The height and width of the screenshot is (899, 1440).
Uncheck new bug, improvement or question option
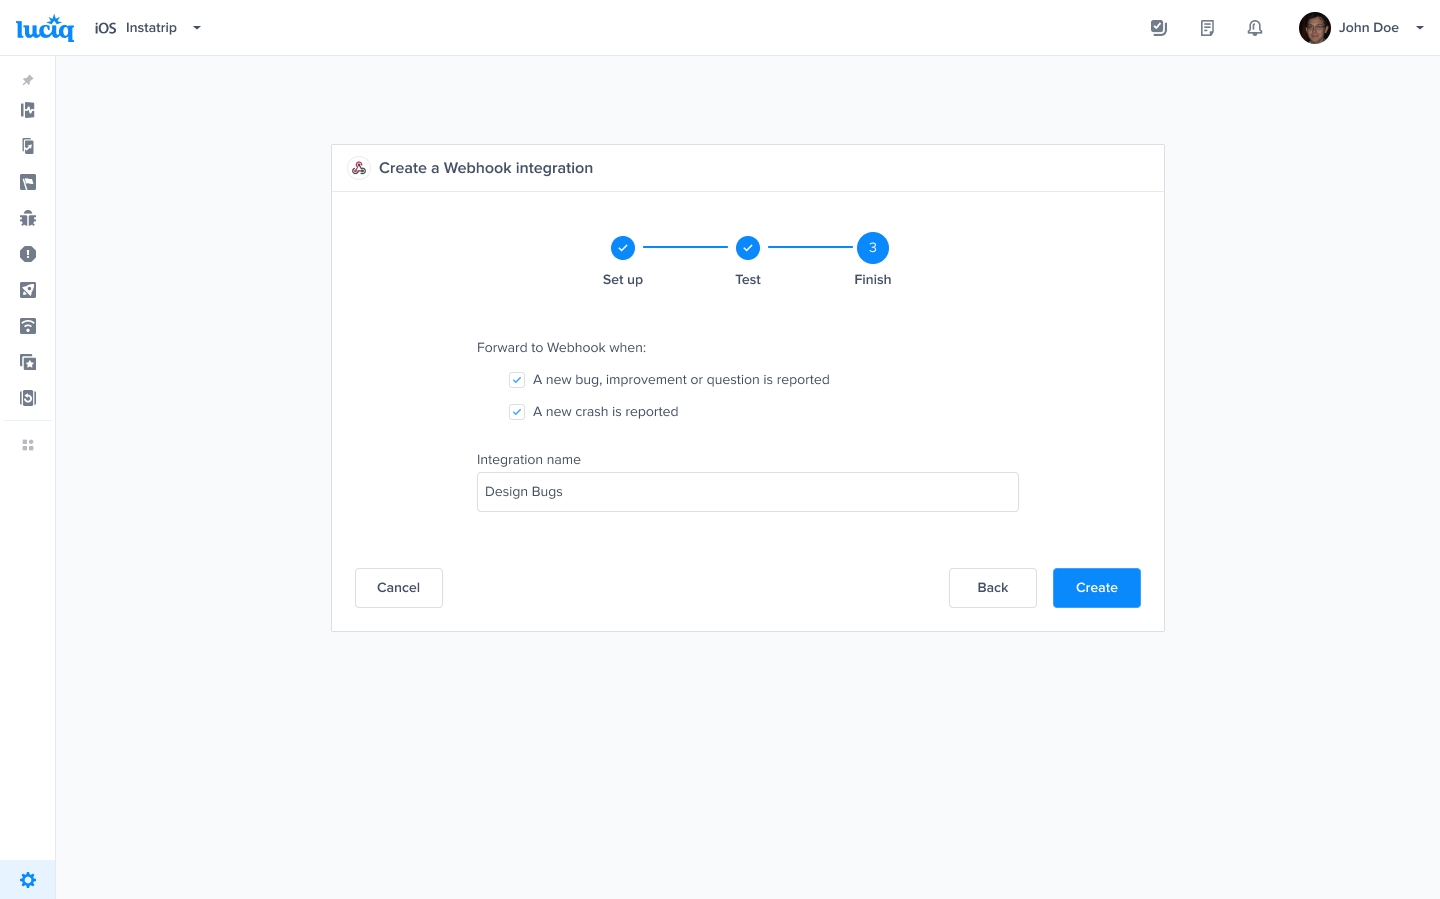517,380
